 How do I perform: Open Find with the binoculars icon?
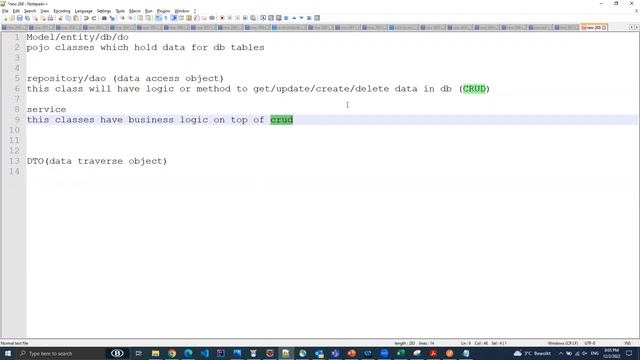(104, 18)
